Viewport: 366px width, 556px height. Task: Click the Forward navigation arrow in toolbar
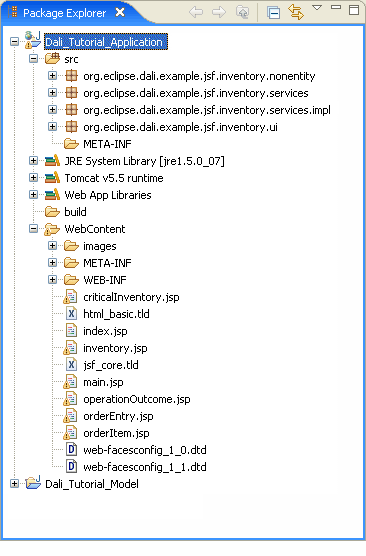coord(219,12)
